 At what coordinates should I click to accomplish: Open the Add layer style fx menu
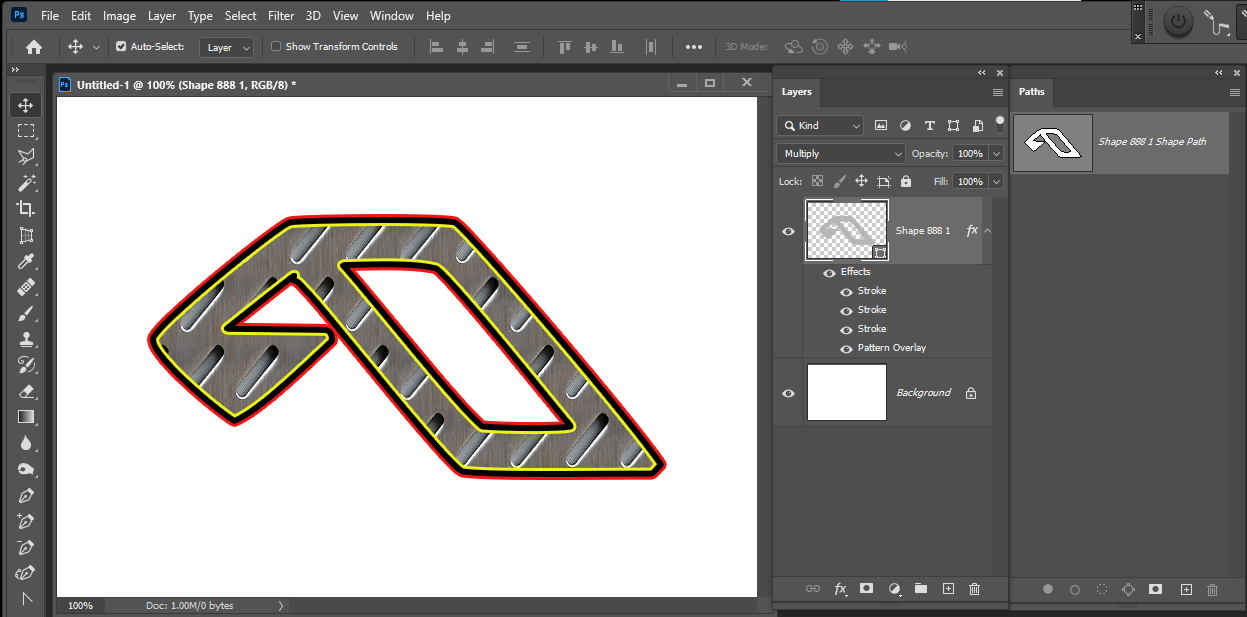(840, 589)
